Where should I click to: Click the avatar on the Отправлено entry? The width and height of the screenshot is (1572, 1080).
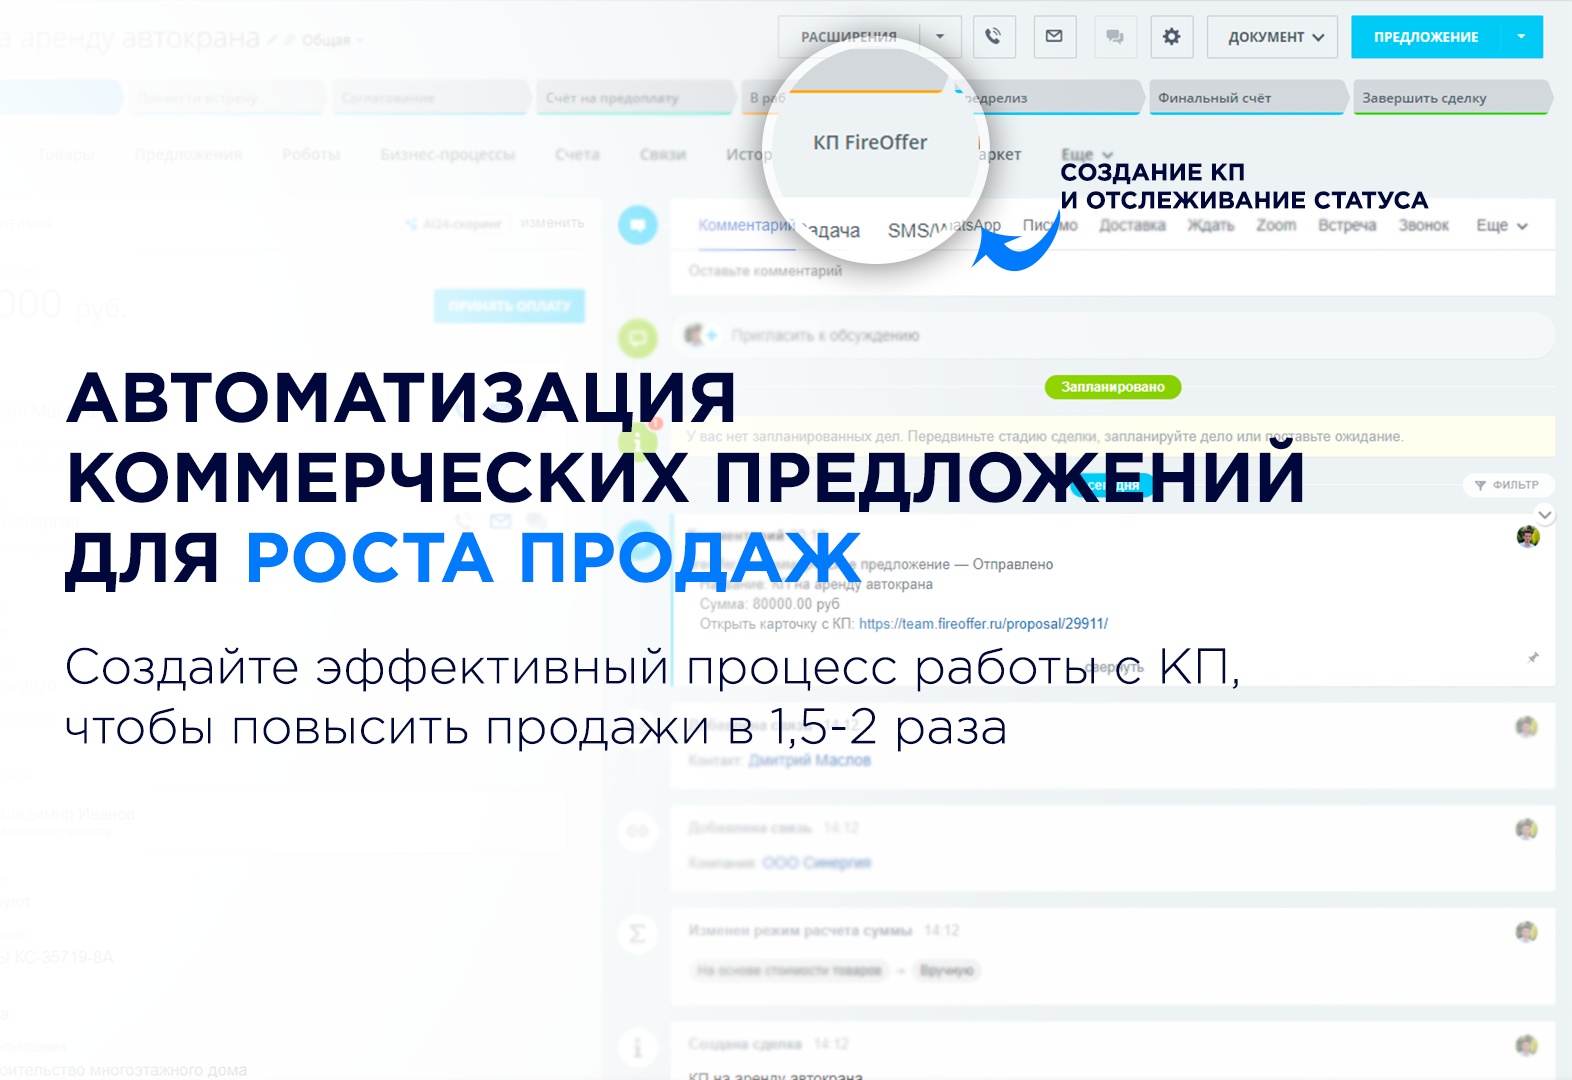(x=1528, y=537)
